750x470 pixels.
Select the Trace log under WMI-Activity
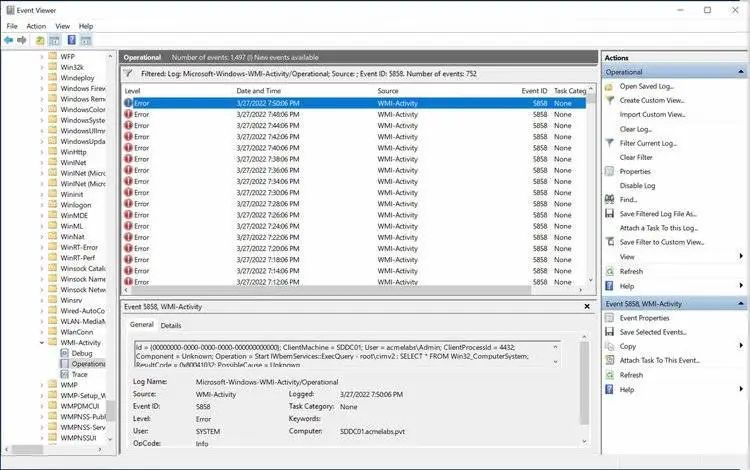point(78,374)
